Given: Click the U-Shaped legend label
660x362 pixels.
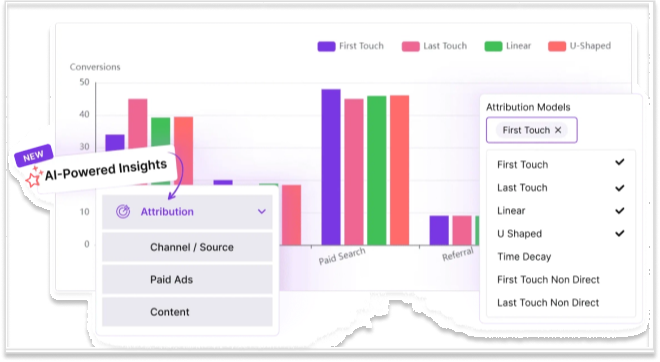Looking at the screenshot, I should [590, 46].
